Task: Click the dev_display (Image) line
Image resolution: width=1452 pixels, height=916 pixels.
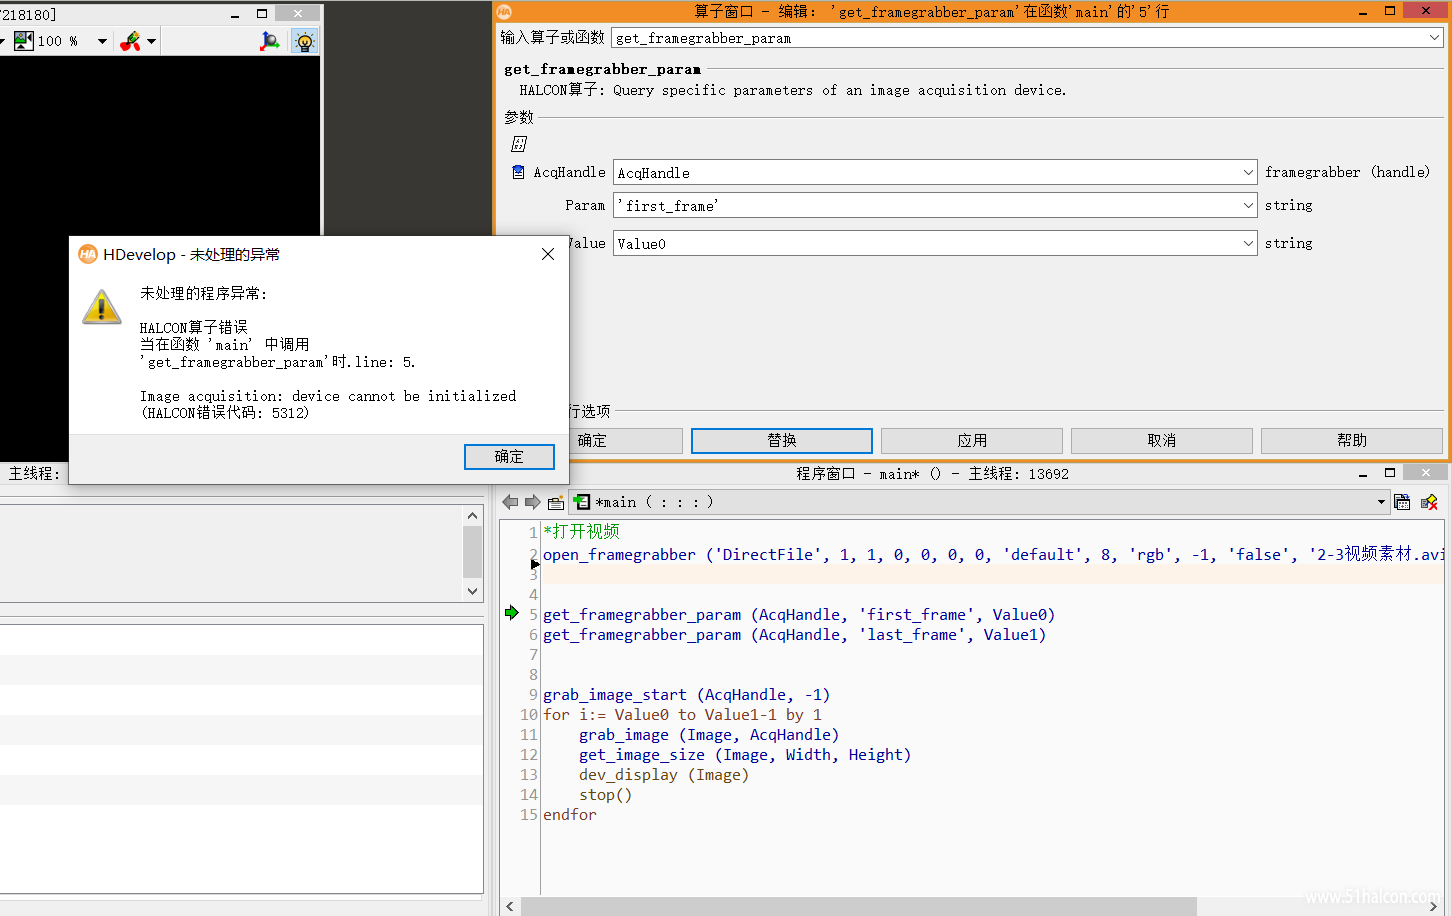Action: point(664,775)
